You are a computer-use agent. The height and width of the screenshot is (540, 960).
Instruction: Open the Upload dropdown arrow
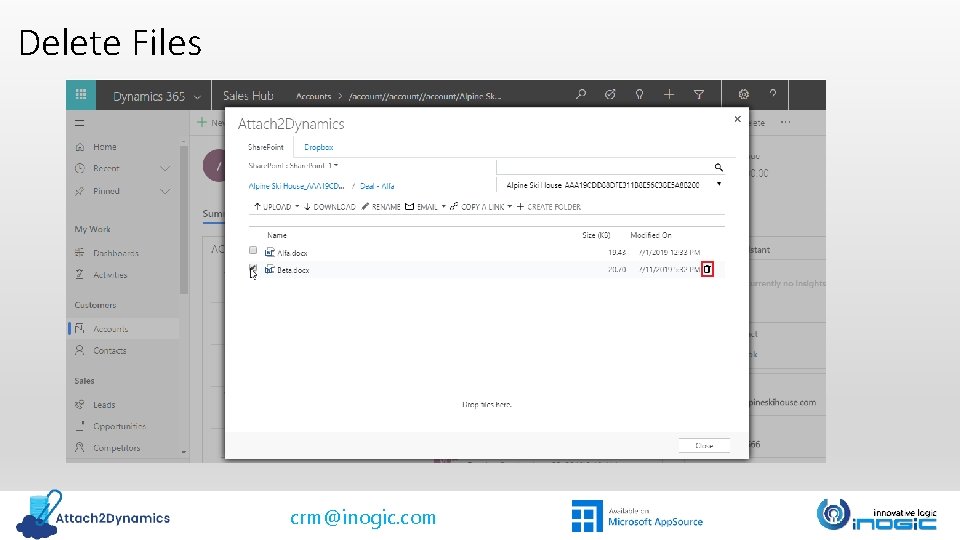point(297,207)
